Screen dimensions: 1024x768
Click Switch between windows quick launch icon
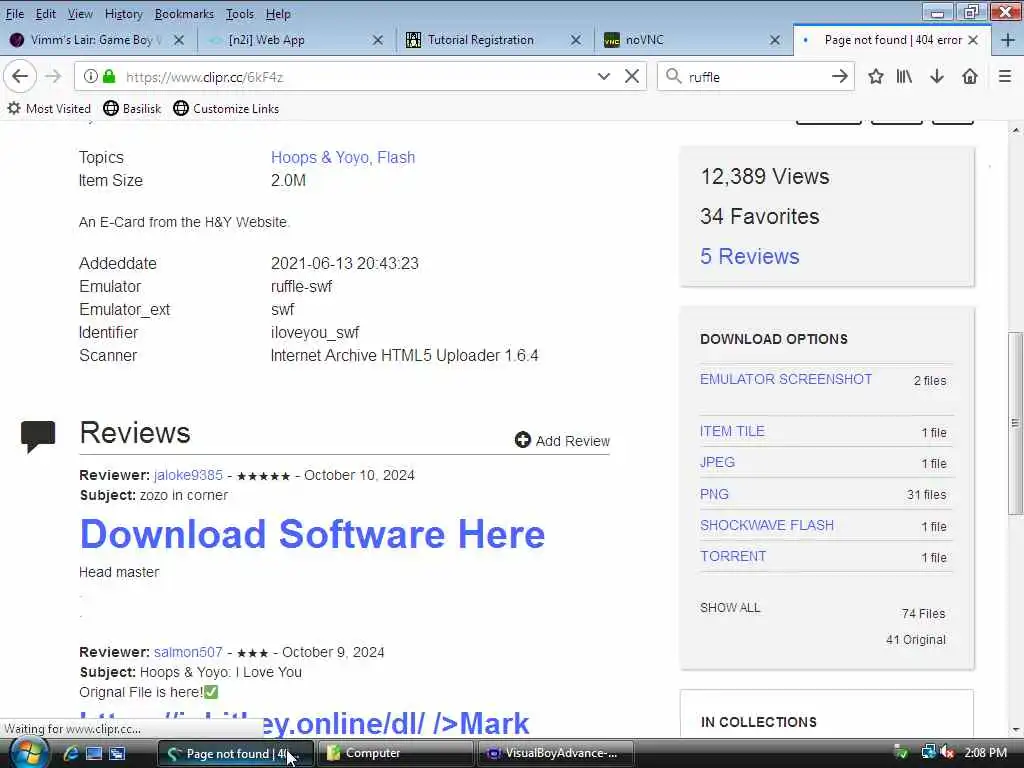(118, 753)
